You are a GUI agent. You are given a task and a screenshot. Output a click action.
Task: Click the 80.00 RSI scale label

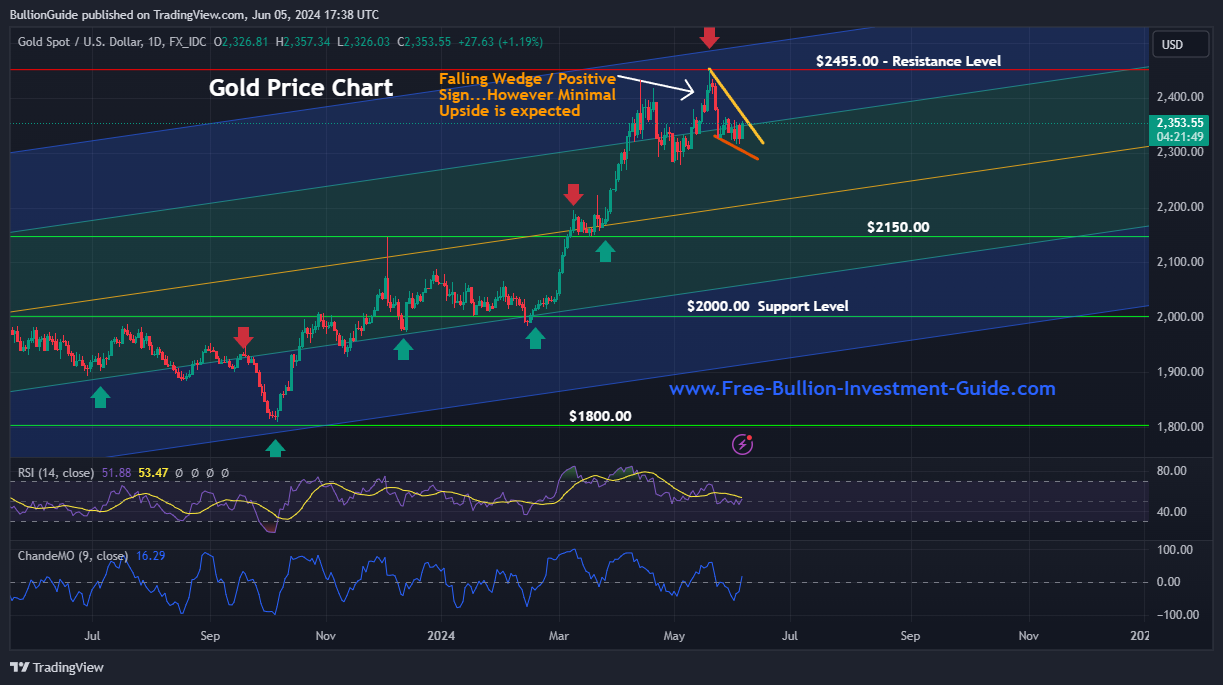[x=1173, y=470]
